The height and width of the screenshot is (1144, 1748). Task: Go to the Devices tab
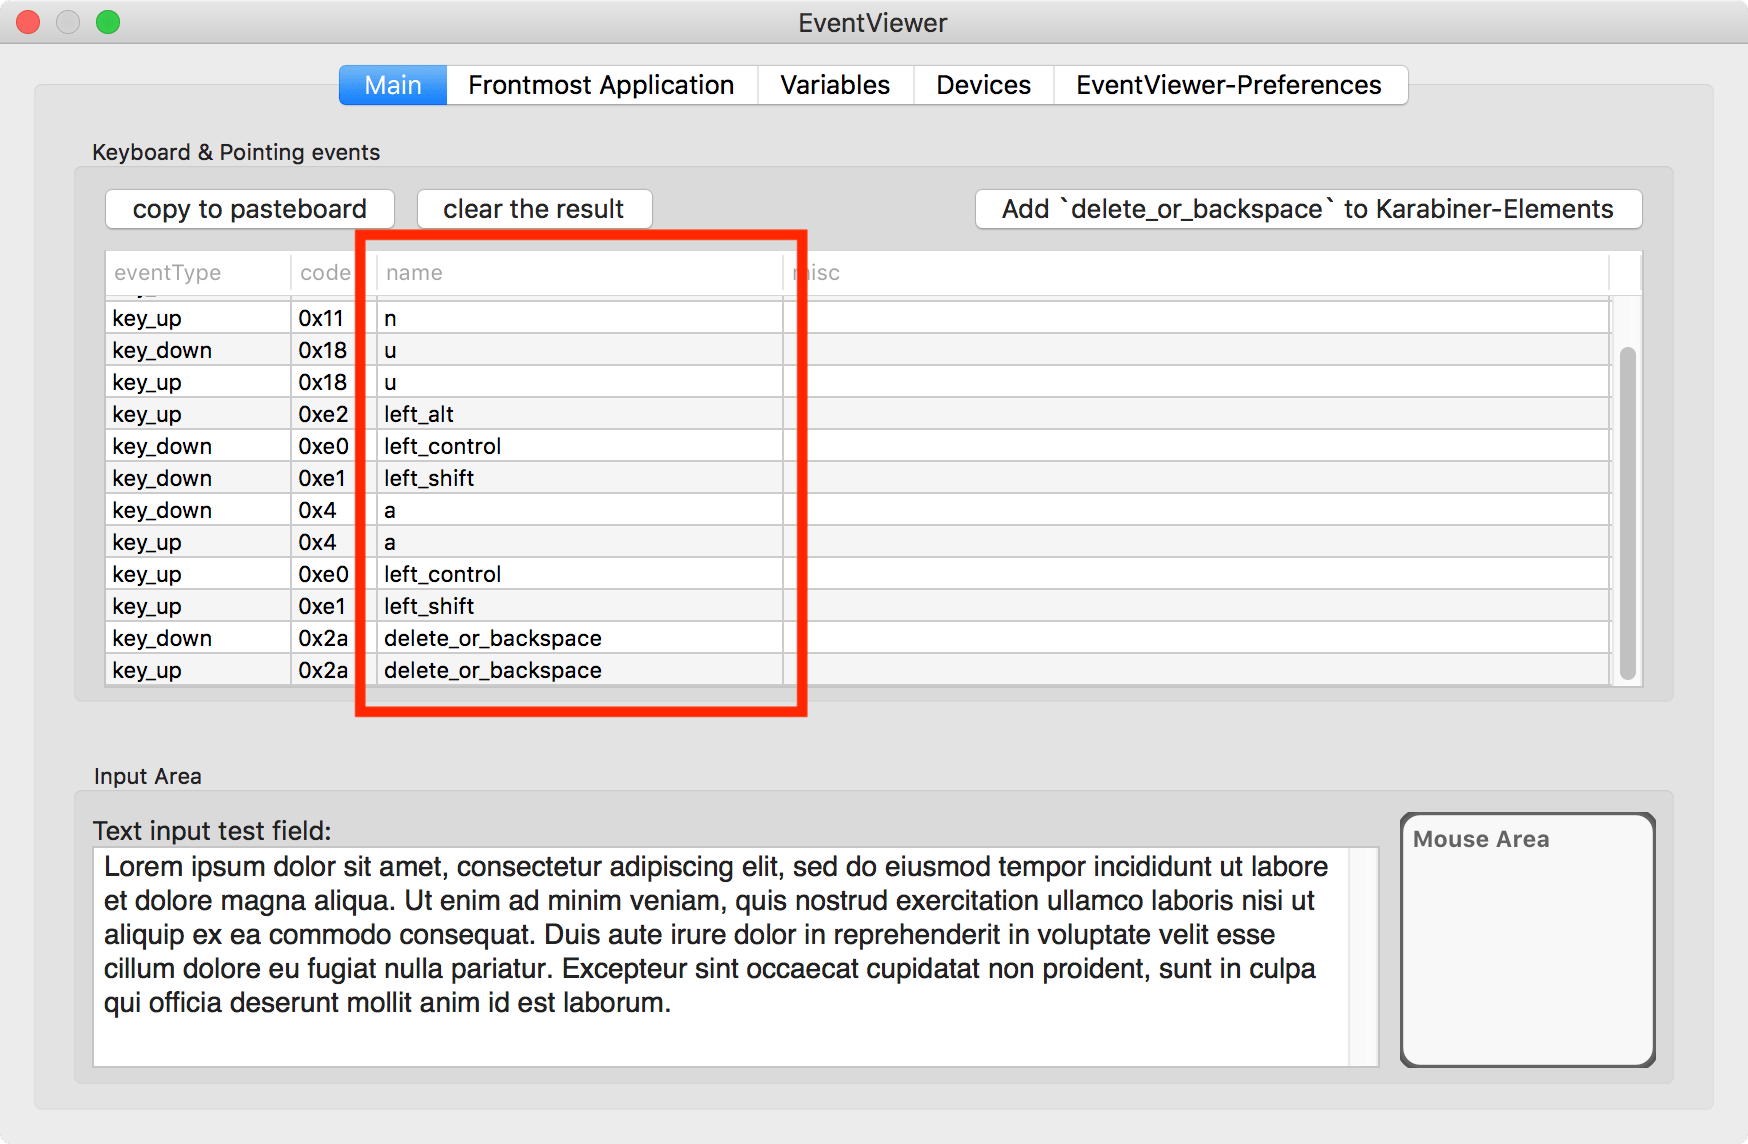tap(983, 85)
